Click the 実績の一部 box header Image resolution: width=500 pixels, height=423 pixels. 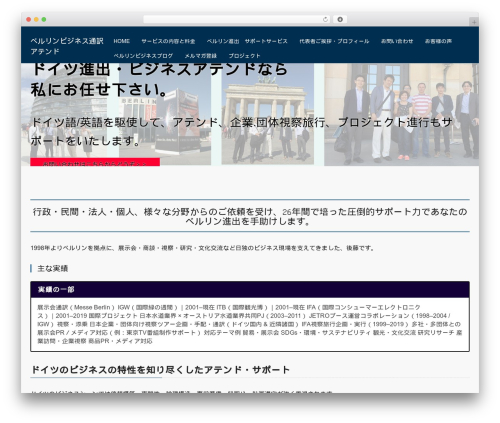[x=250, y=289]
